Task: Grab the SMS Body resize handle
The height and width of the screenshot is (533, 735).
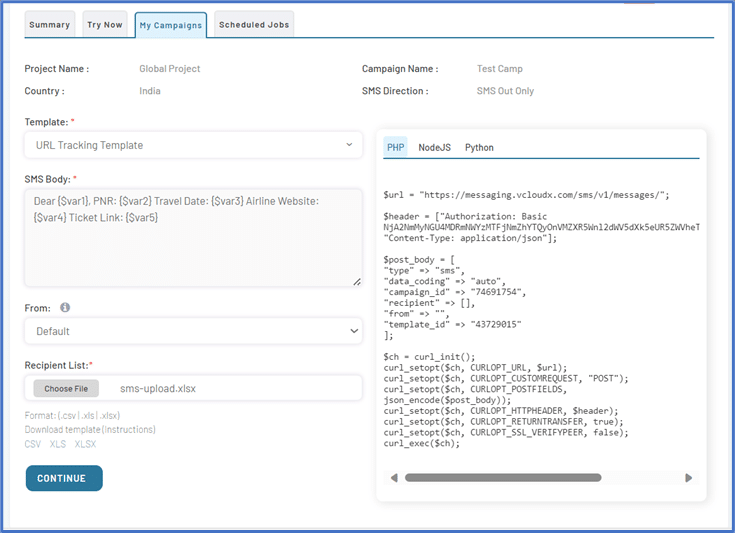Action: (x=357, y=281)
